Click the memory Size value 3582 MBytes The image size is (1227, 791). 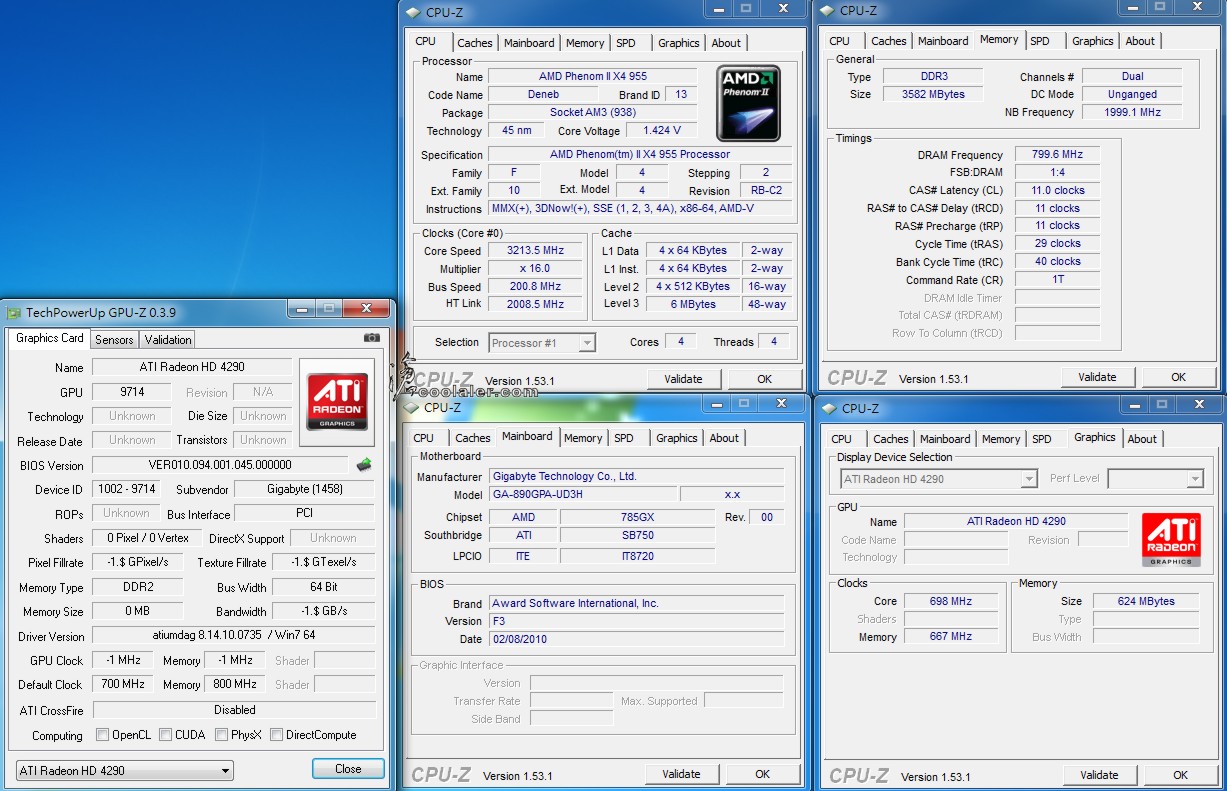[x=934, y=94]
